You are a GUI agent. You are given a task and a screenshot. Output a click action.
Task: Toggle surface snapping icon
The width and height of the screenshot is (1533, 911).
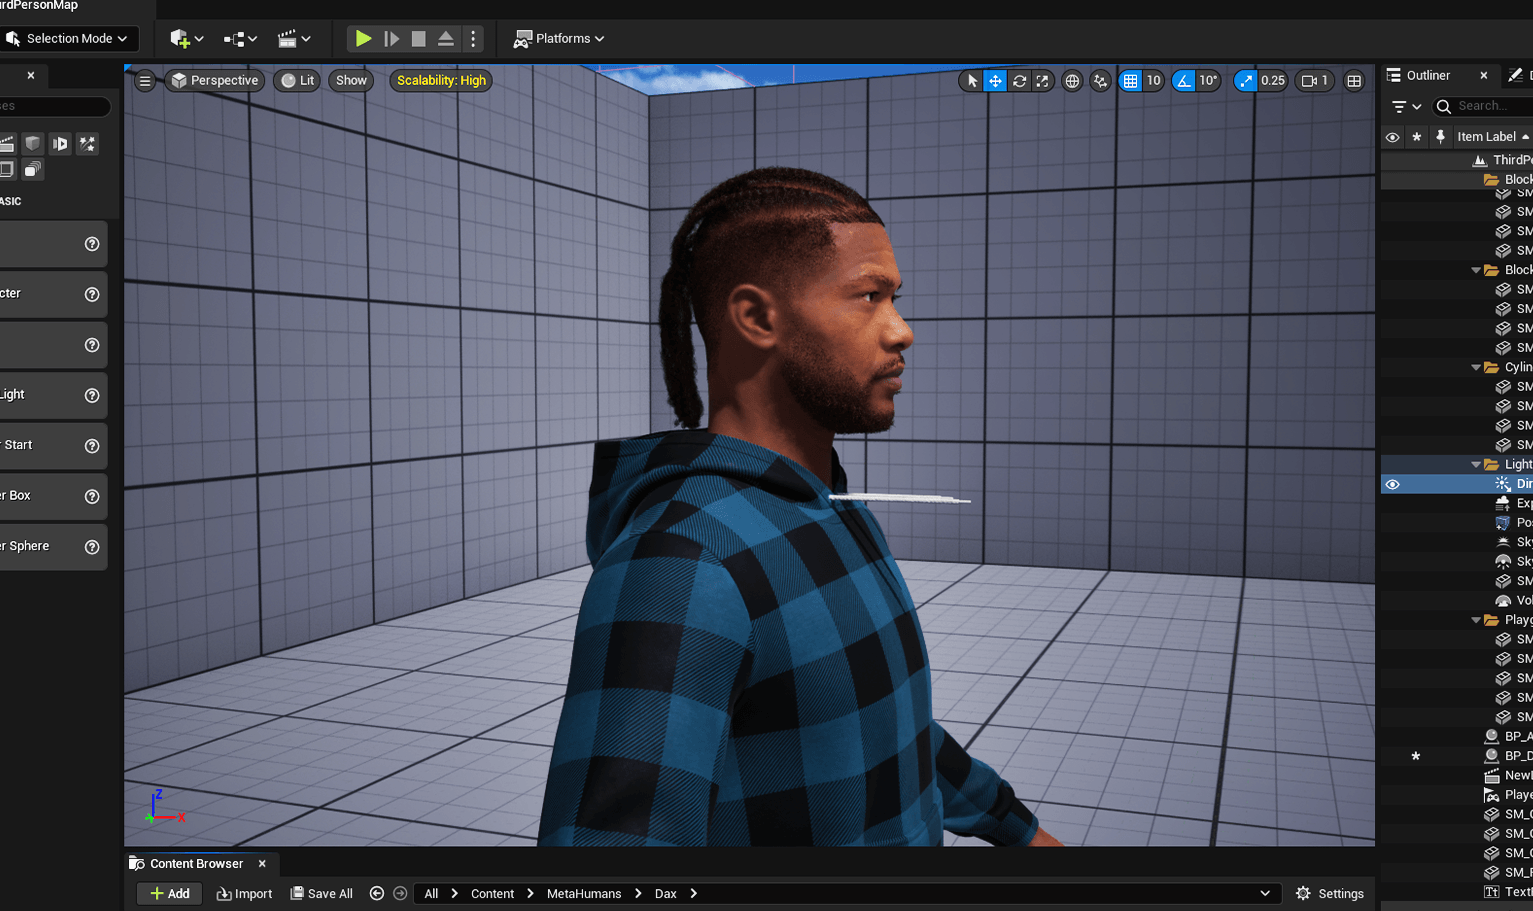point(1100,81)
